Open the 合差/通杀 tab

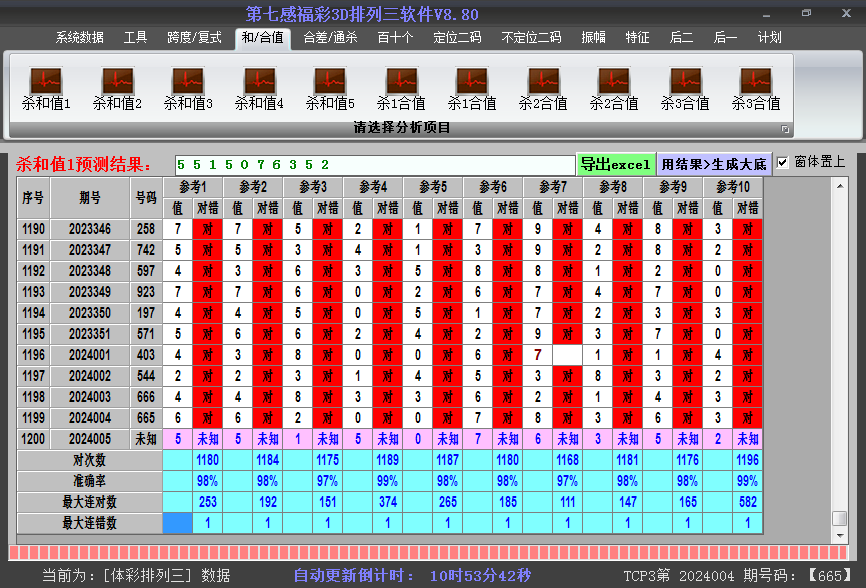(x=330, y=38)
